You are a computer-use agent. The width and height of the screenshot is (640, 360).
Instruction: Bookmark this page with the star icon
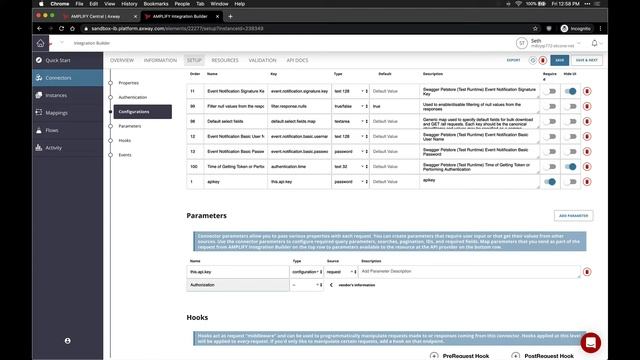(x=535, y=29)
